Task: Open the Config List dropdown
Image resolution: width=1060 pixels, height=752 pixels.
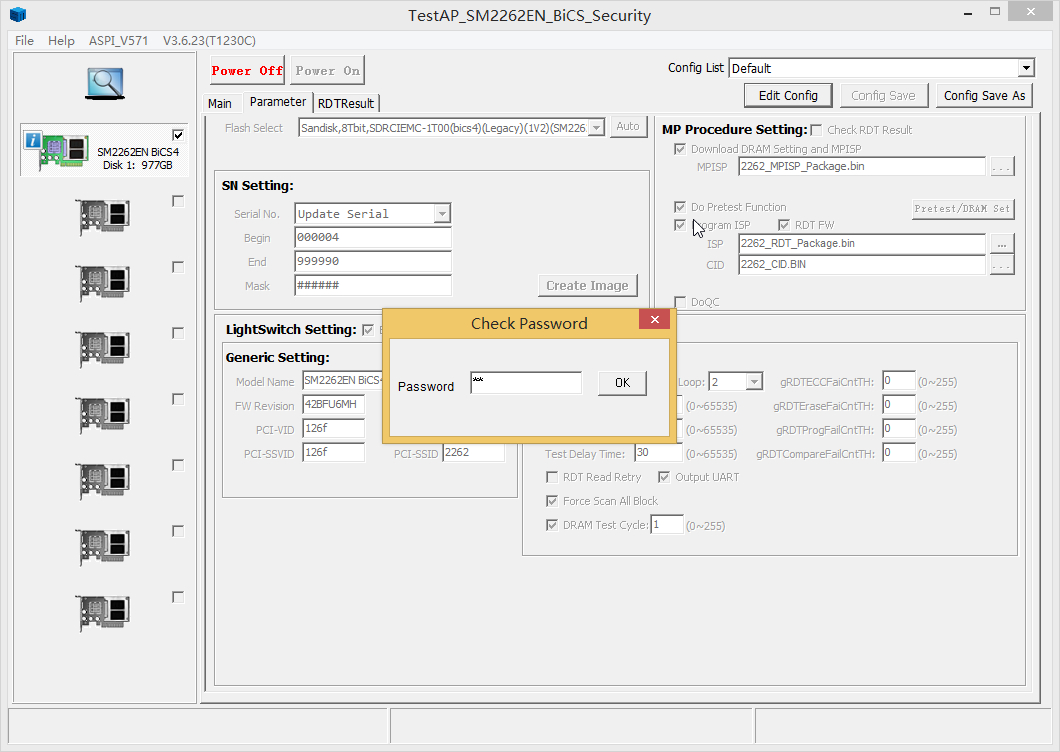Action: (1025, 68)
